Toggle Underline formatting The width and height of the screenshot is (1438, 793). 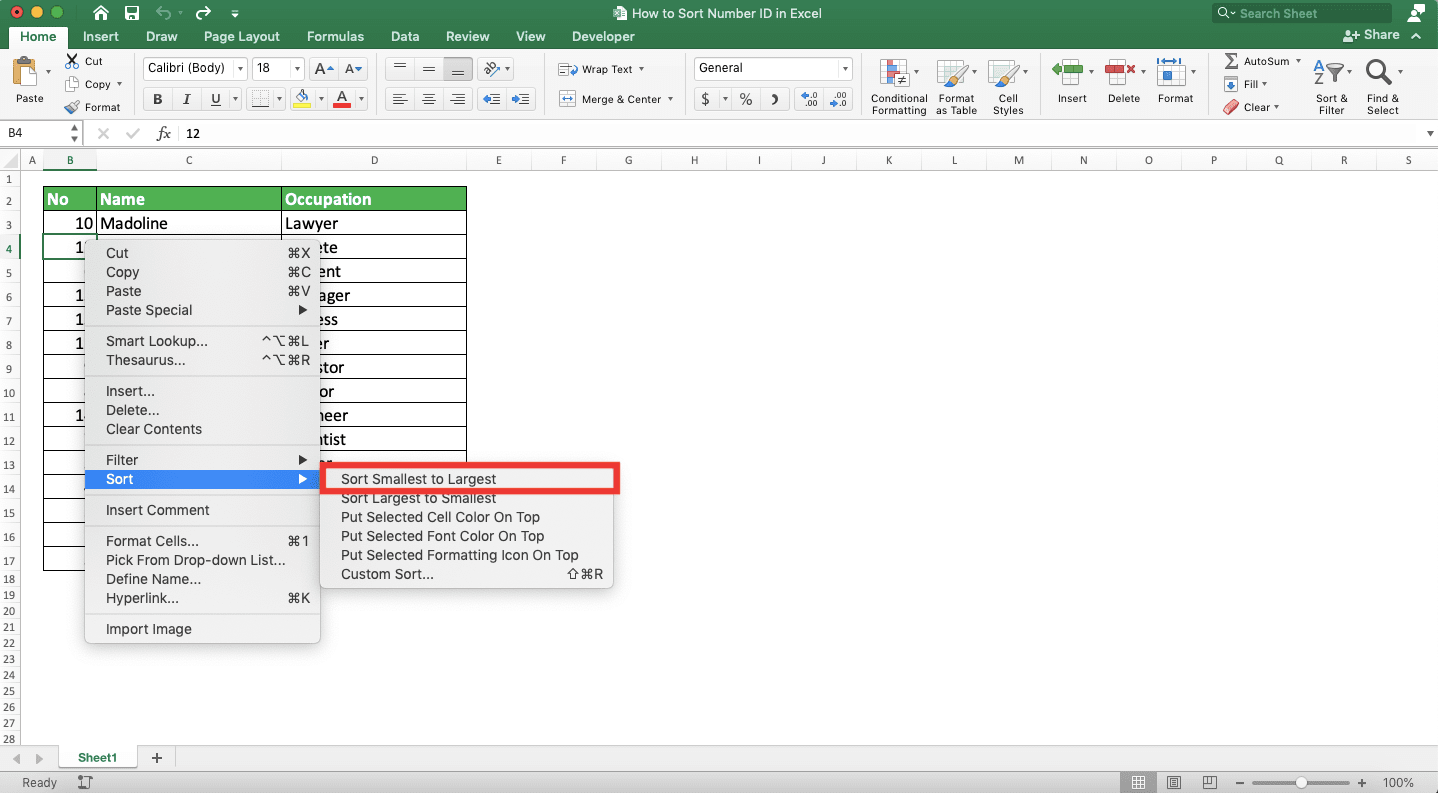coord(216,99)
